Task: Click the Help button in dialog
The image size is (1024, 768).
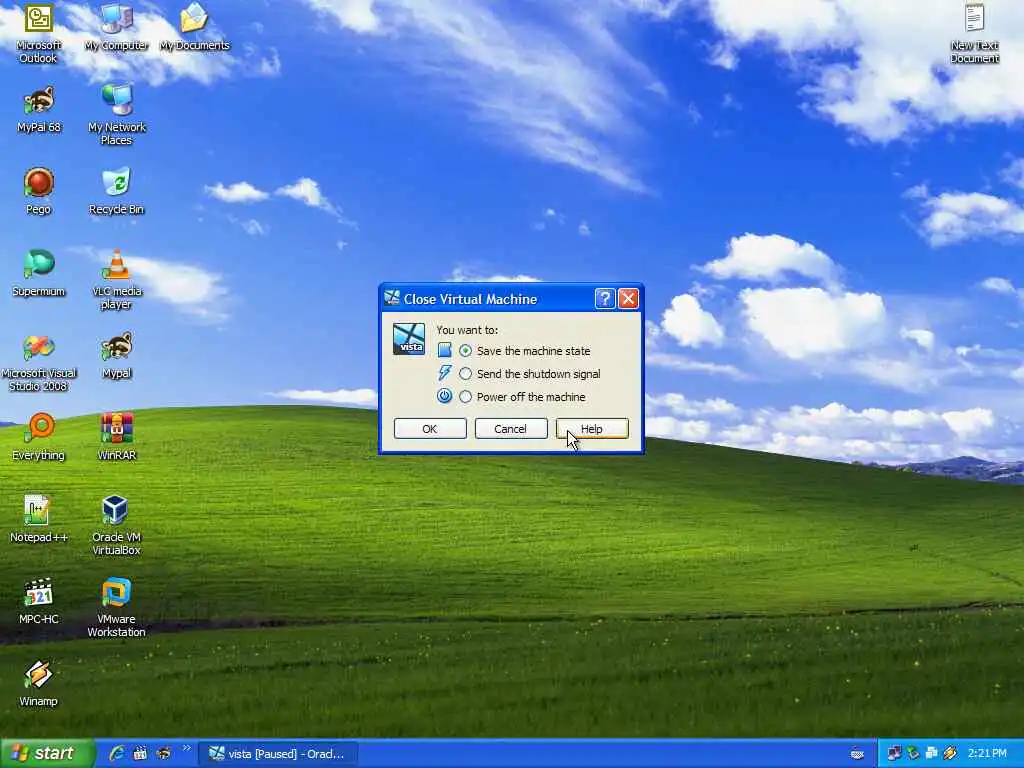Action: coord(592,428)
